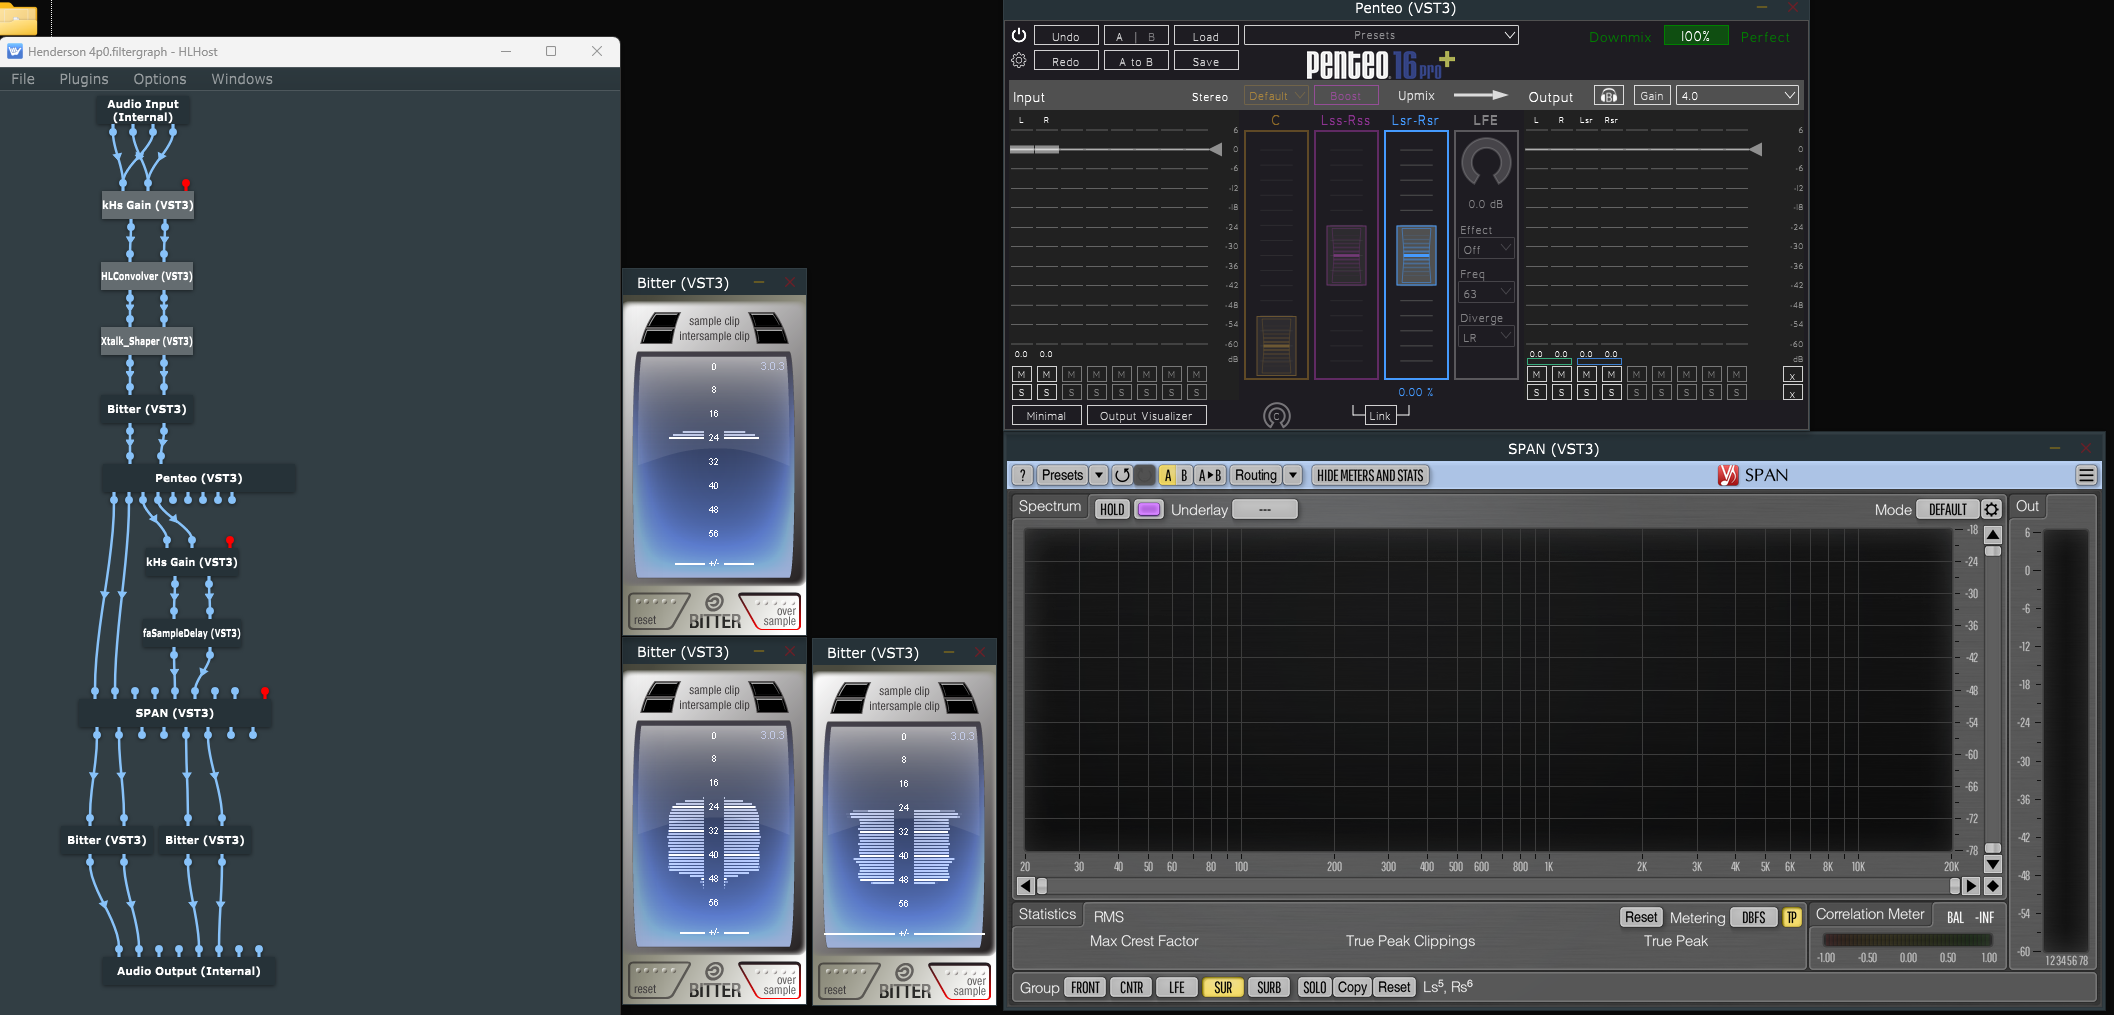Open the Options menu in HLHost
Viewport: 2114px width, 1015px height.
[x=160, y=79]
